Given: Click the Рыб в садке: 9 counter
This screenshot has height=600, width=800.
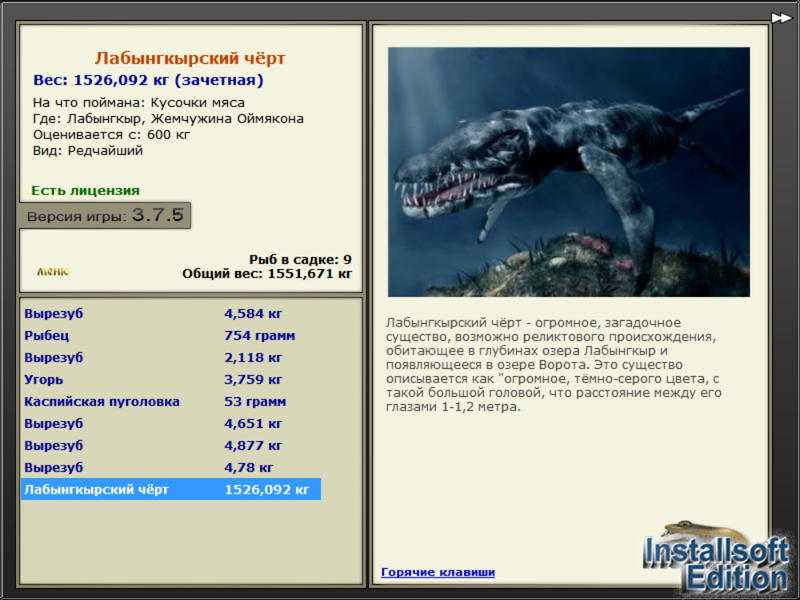Looking at the screenshot, I should tap(301, 259).
